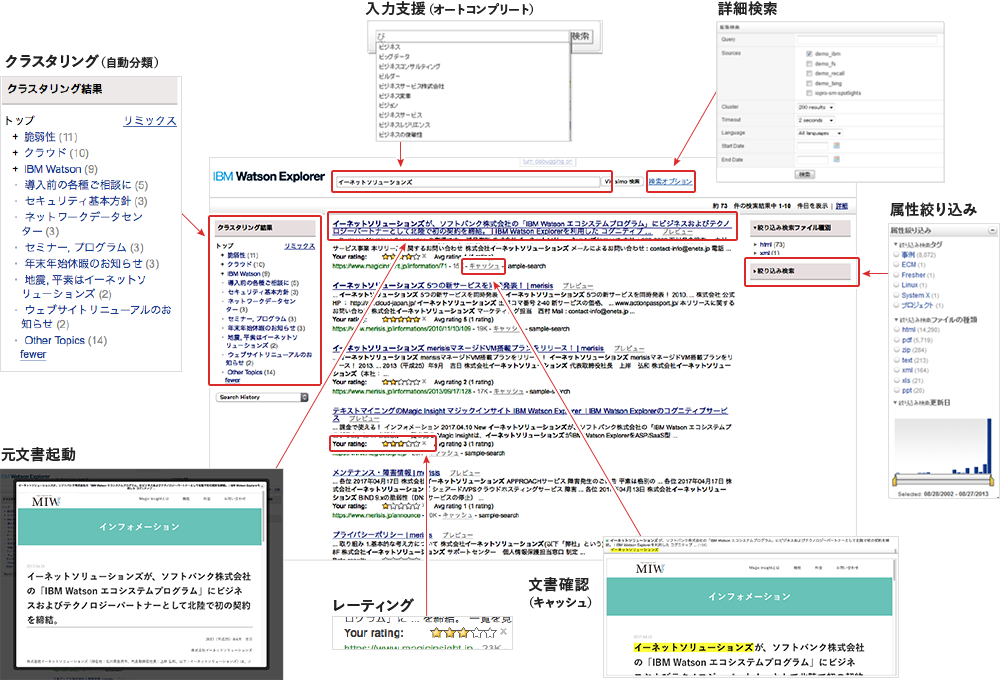This screenshot has width=1000, height=680.
Task: Click Vivisimo 検索 button in main window
Action: click(x=622, y=182)
